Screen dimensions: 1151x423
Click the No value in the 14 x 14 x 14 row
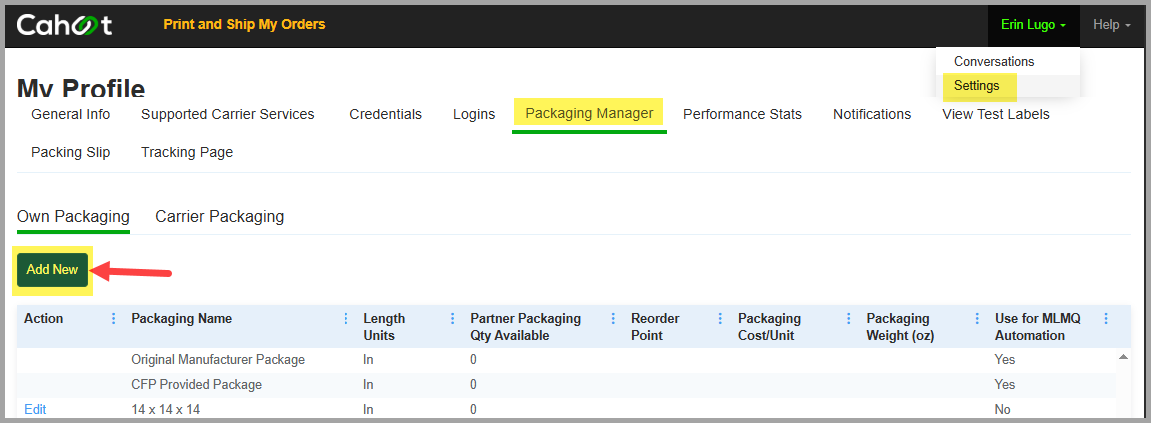[1003, 409]
